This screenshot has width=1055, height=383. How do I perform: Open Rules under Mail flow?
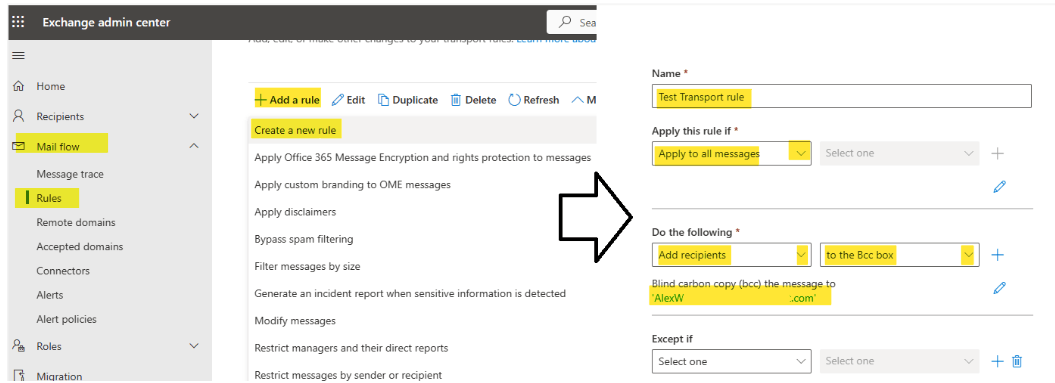click(48, 198)
